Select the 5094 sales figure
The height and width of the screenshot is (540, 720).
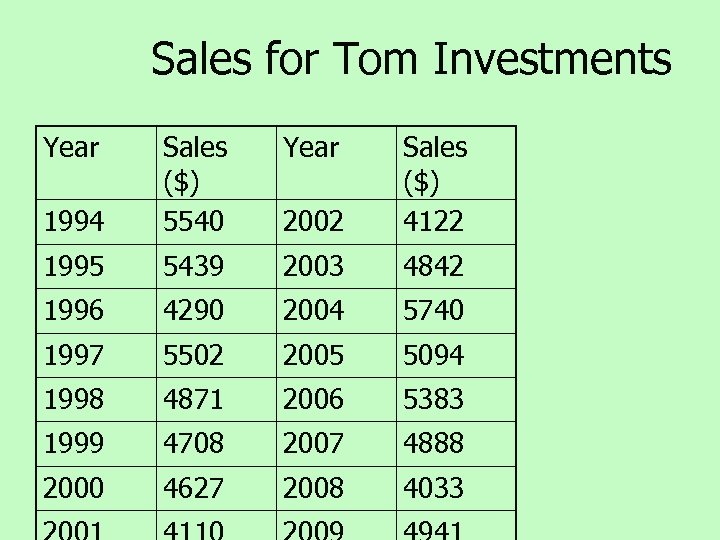tap(433, 355)
